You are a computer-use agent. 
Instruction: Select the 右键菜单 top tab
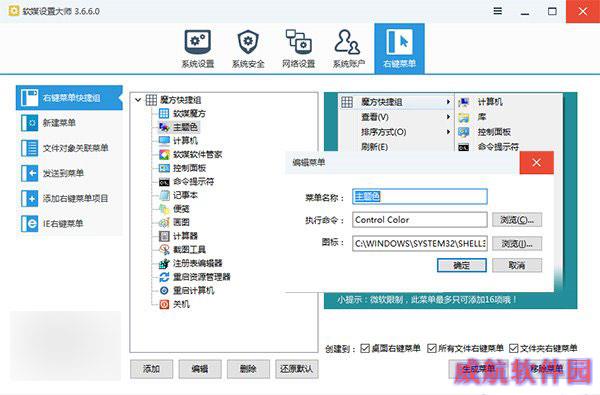point(399,49)
